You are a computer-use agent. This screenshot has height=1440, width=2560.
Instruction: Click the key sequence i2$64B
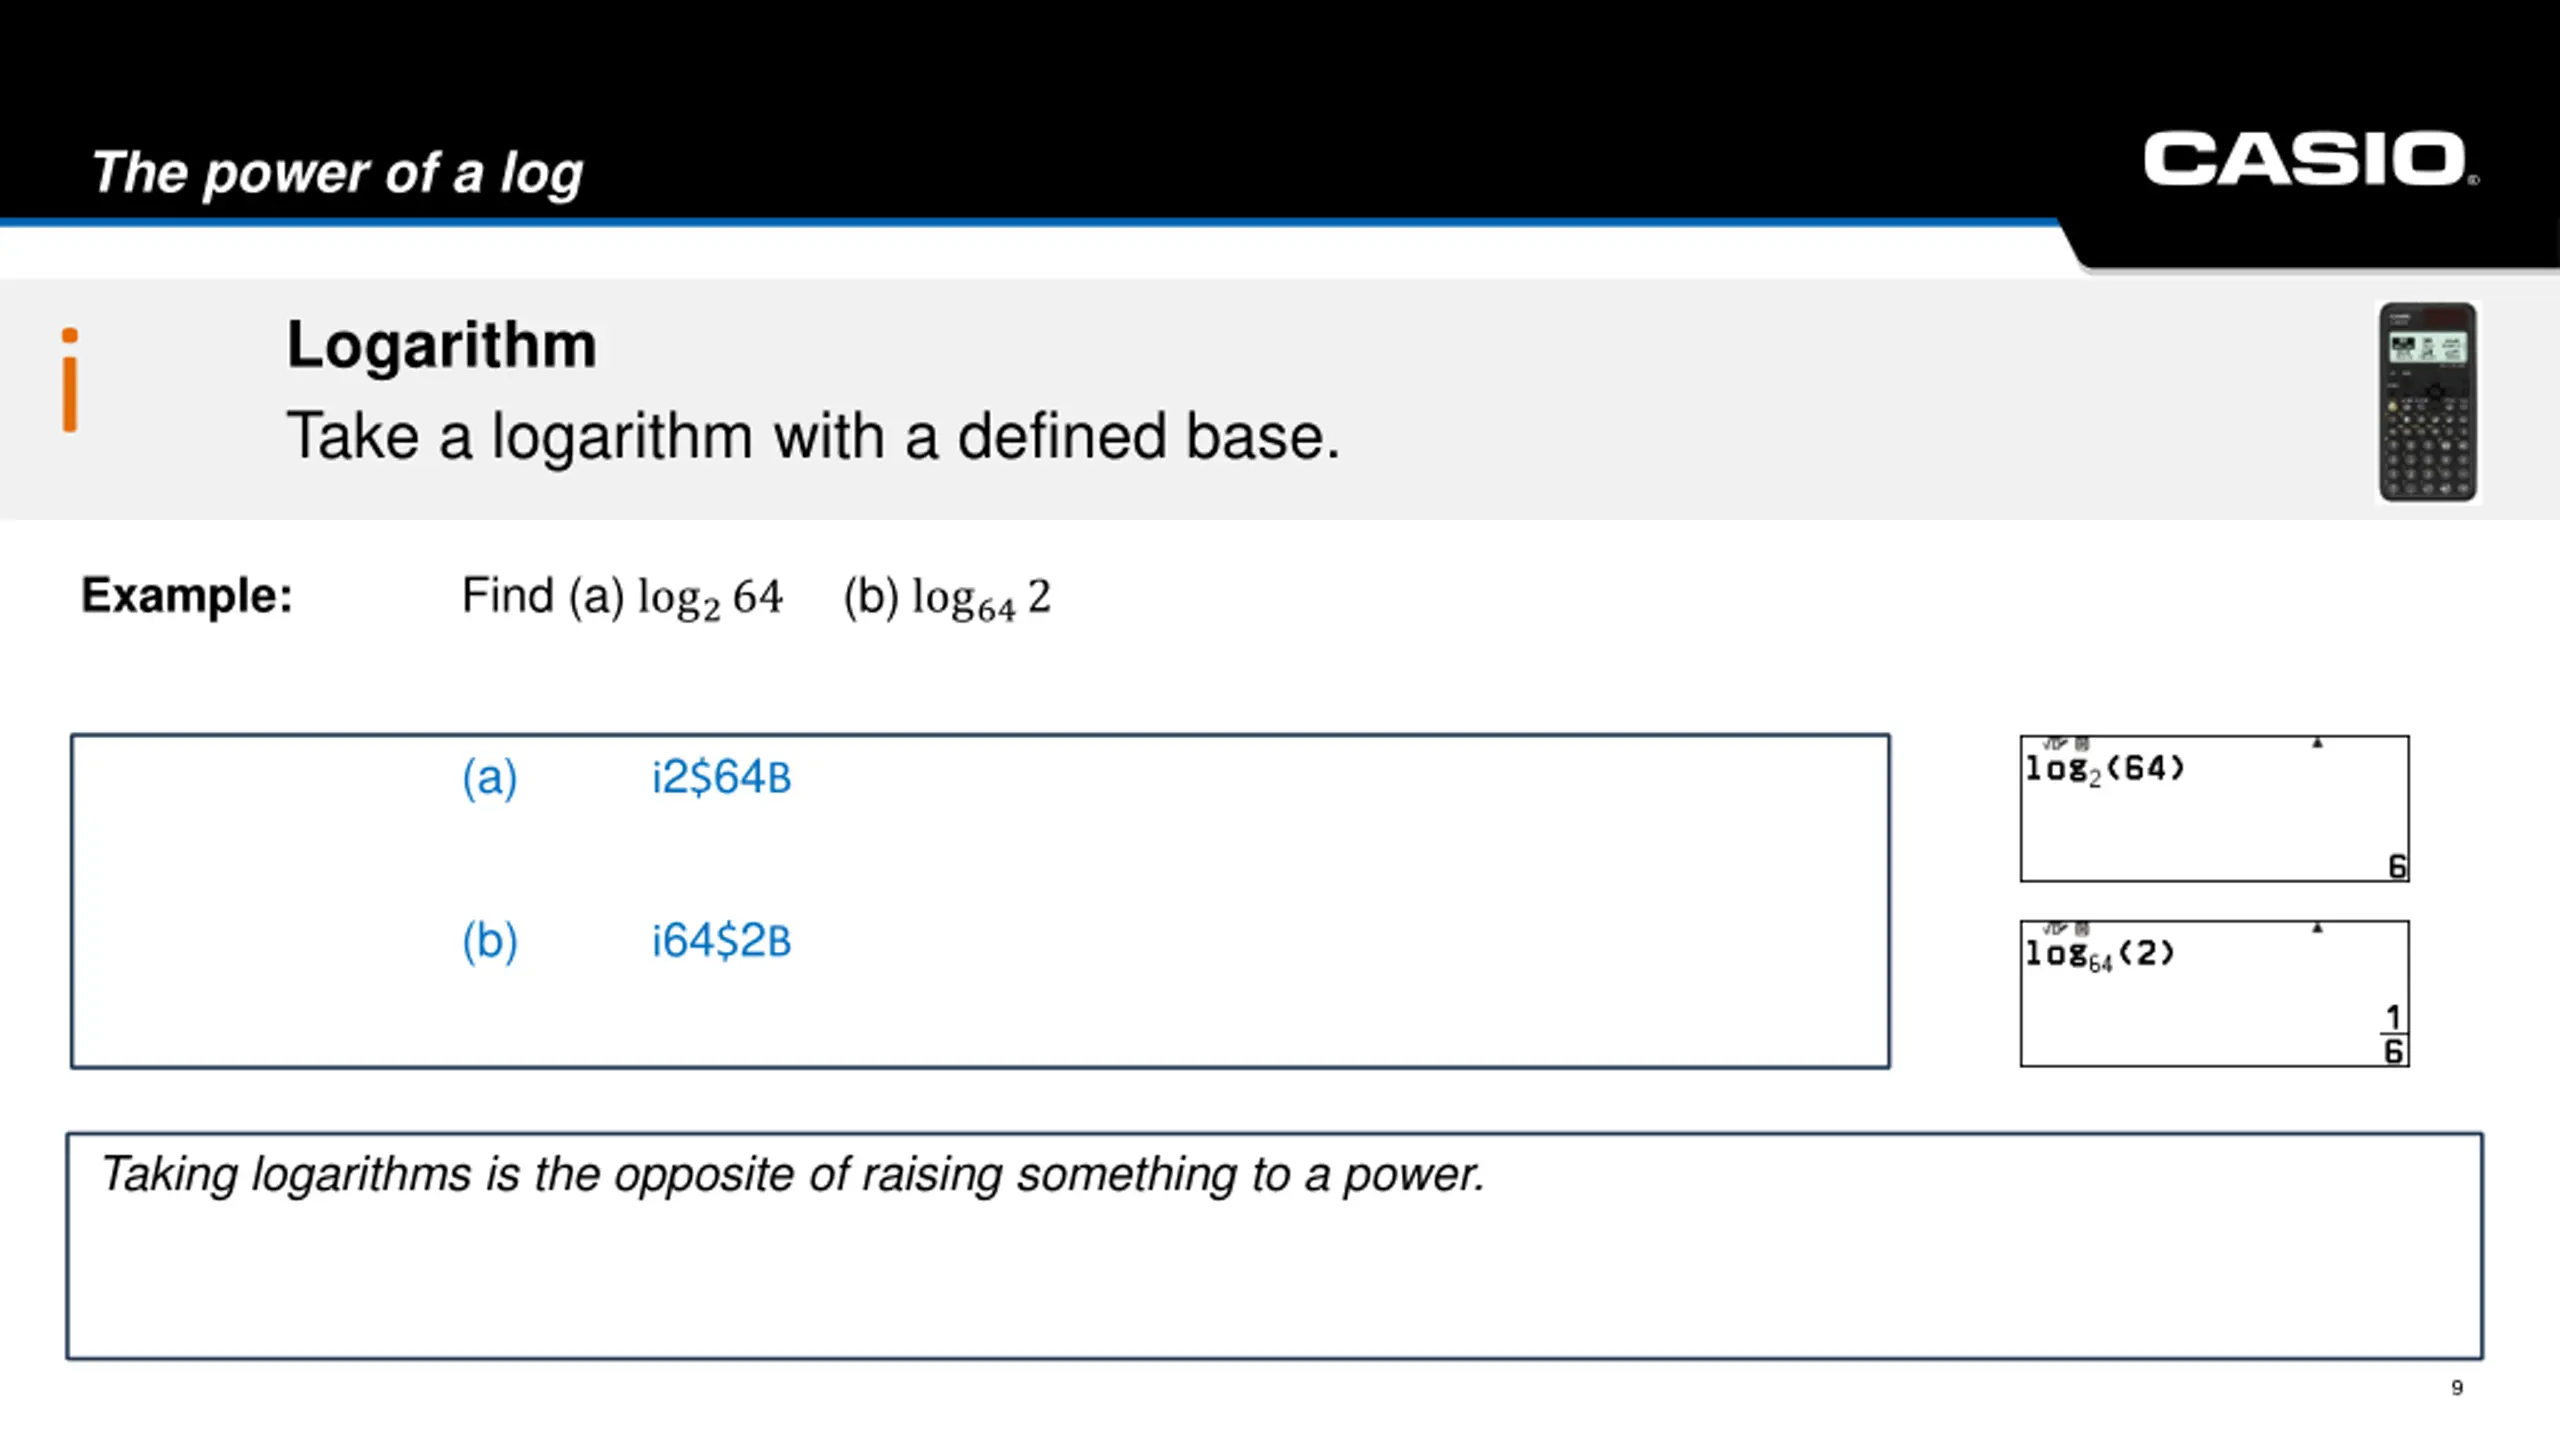[x=721, y=778]
